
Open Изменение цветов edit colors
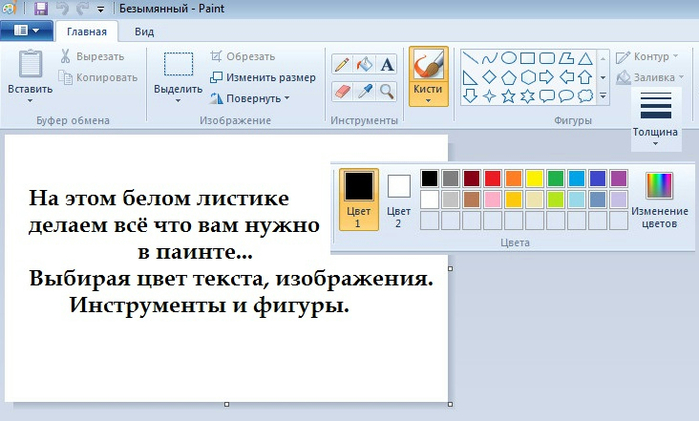point(659,200)
